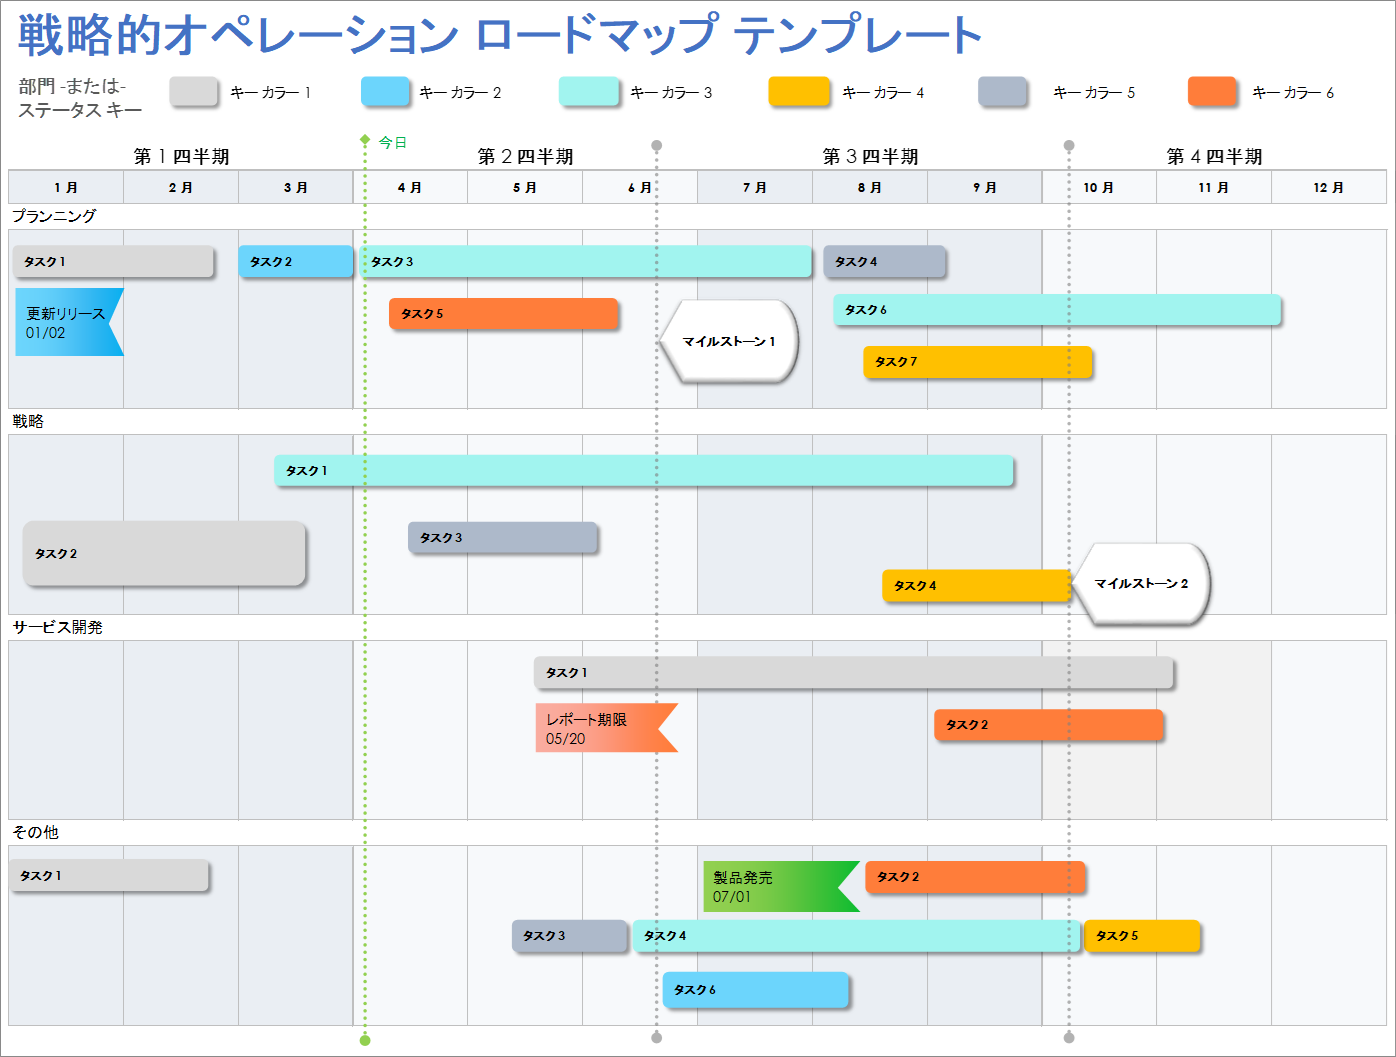
Task: Select blue タスク 6 bar in その他
Action: click(756, 990)
